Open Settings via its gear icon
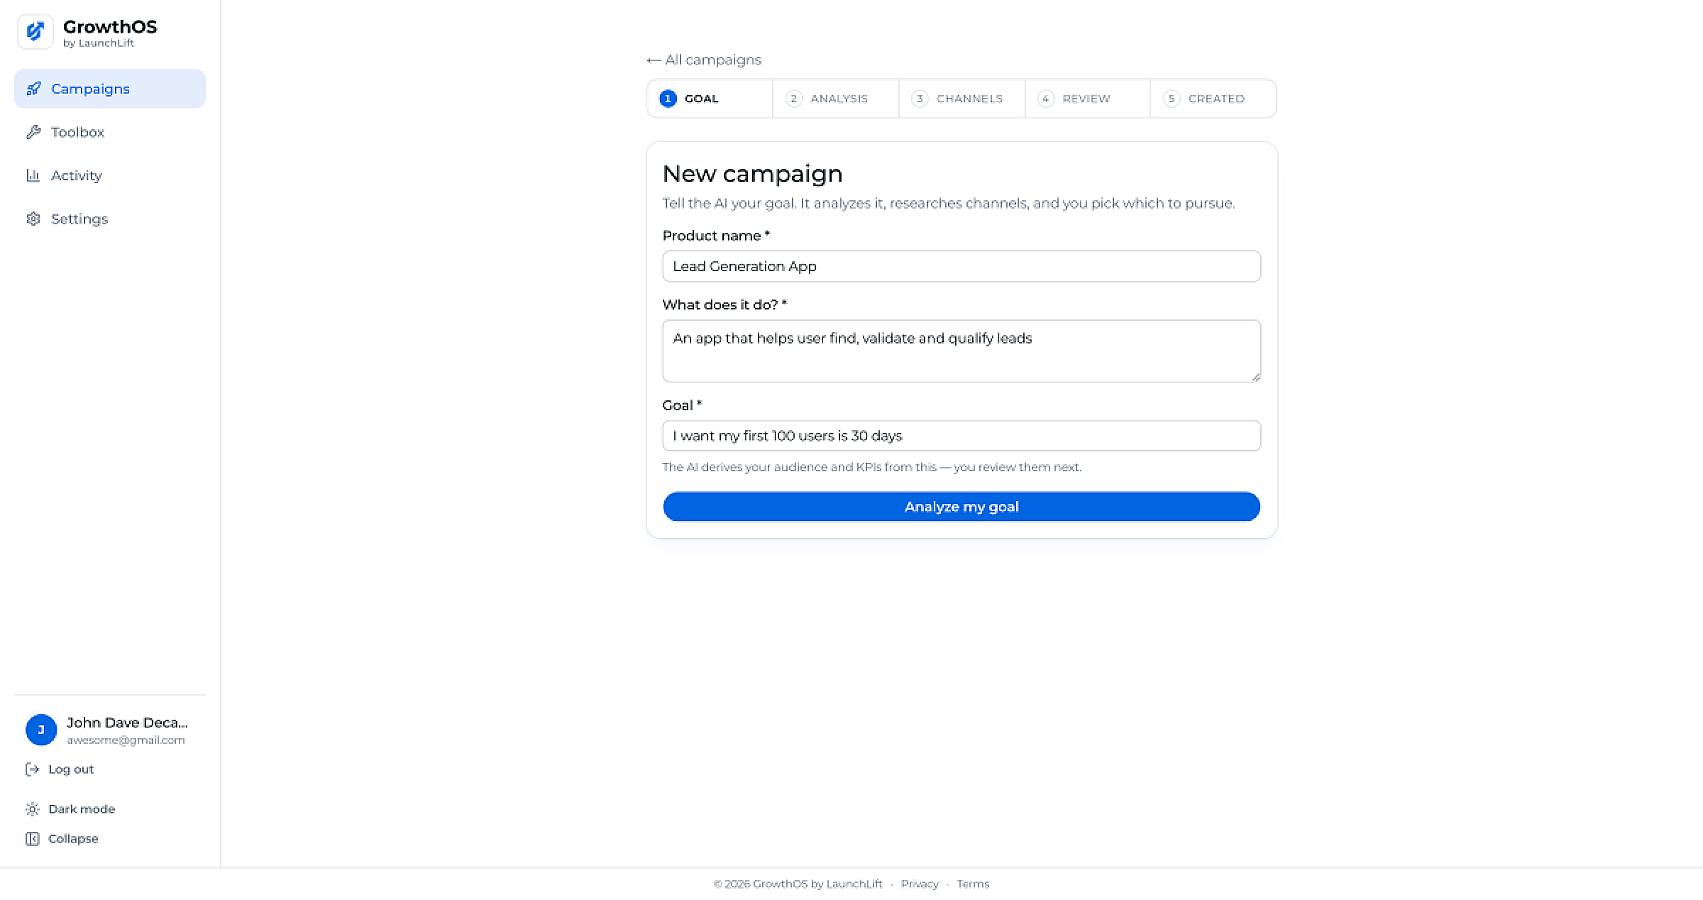This screenshot has width=1703, height=900. 33,219
